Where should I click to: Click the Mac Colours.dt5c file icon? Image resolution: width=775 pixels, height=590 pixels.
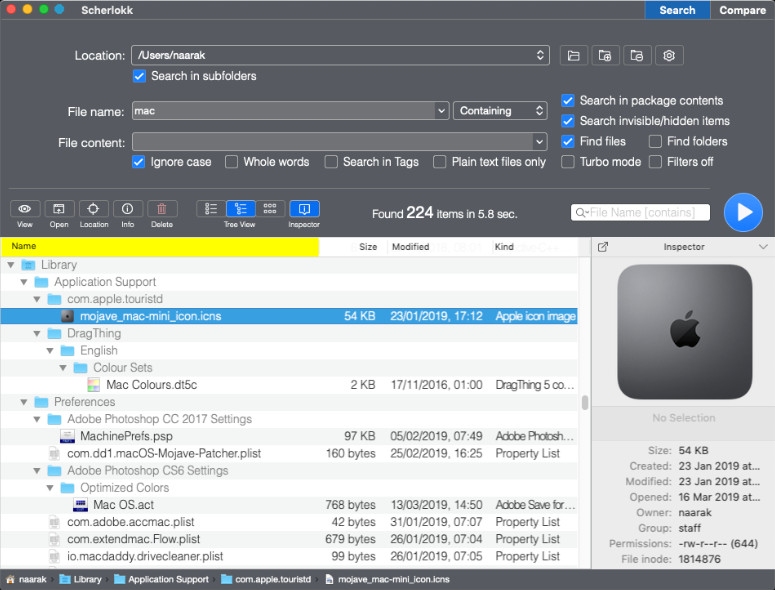[x=93, y=385]
